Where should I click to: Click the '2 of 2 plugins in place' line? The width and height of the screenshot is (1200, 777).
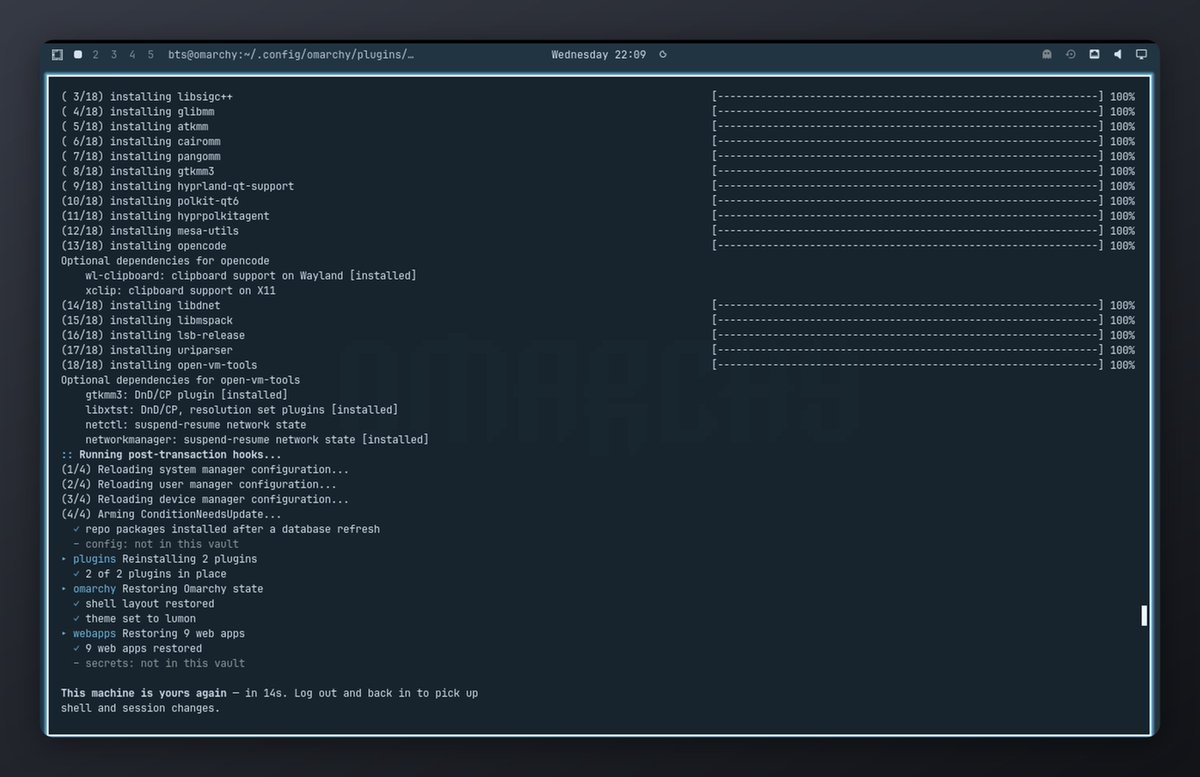[x=150, y=574]
